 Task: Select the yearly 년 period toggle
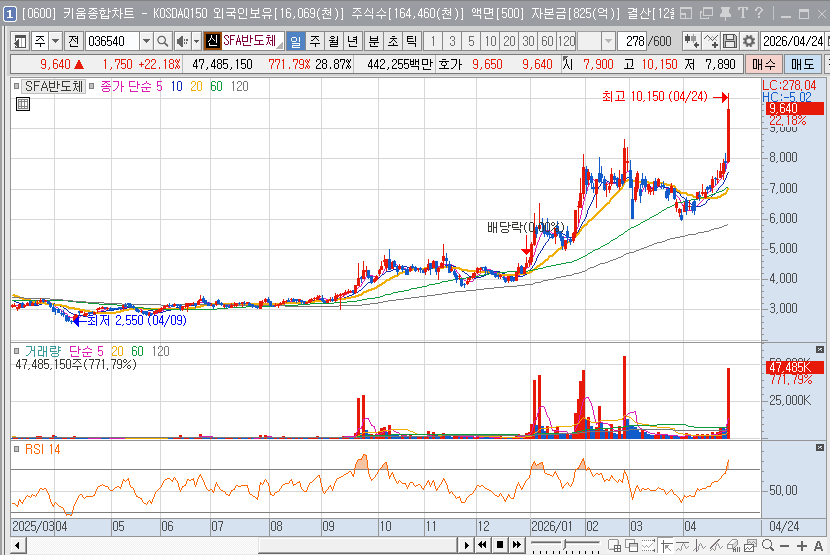352,41
